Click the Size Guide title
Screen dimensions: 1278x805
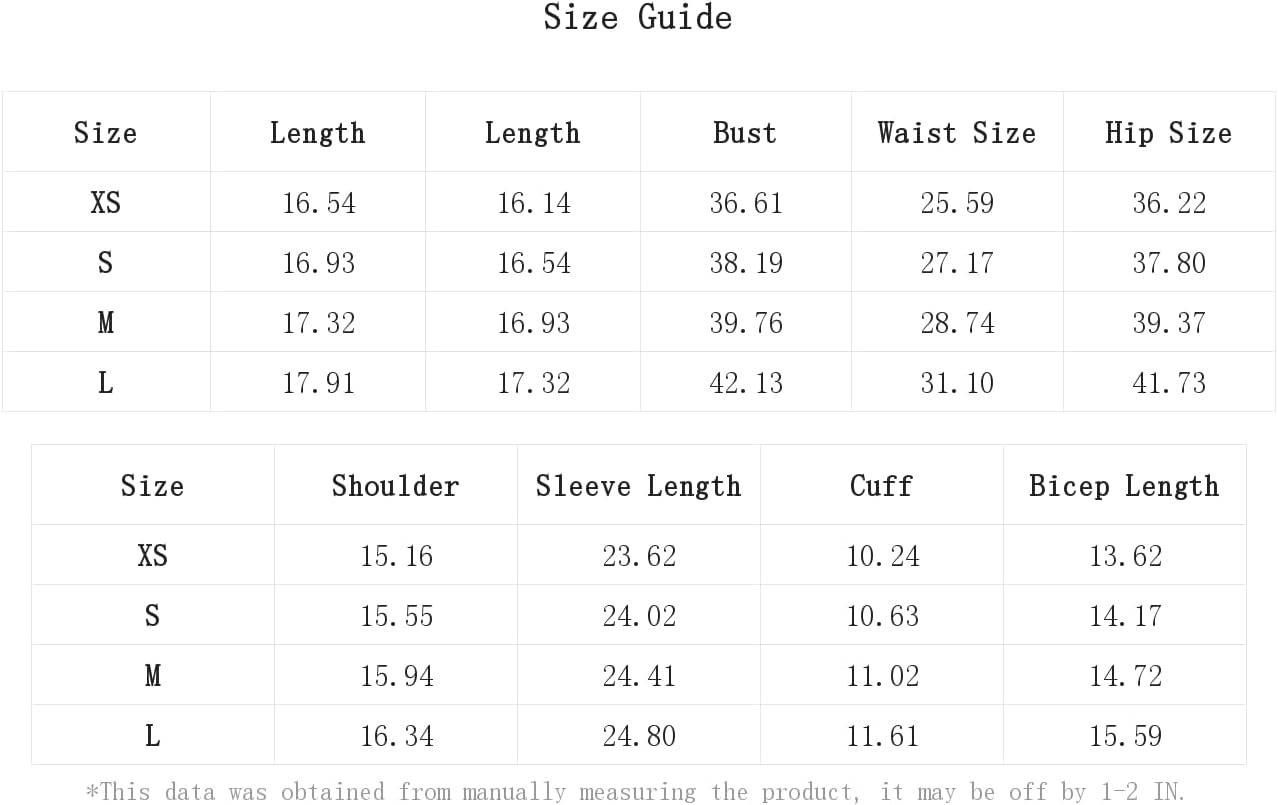tap(638, 18)
